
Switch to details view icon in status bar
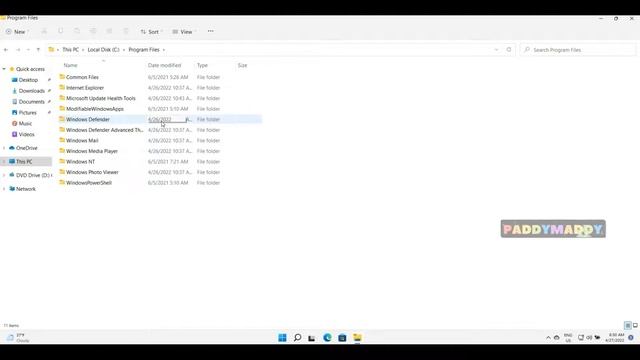[628, 325]
